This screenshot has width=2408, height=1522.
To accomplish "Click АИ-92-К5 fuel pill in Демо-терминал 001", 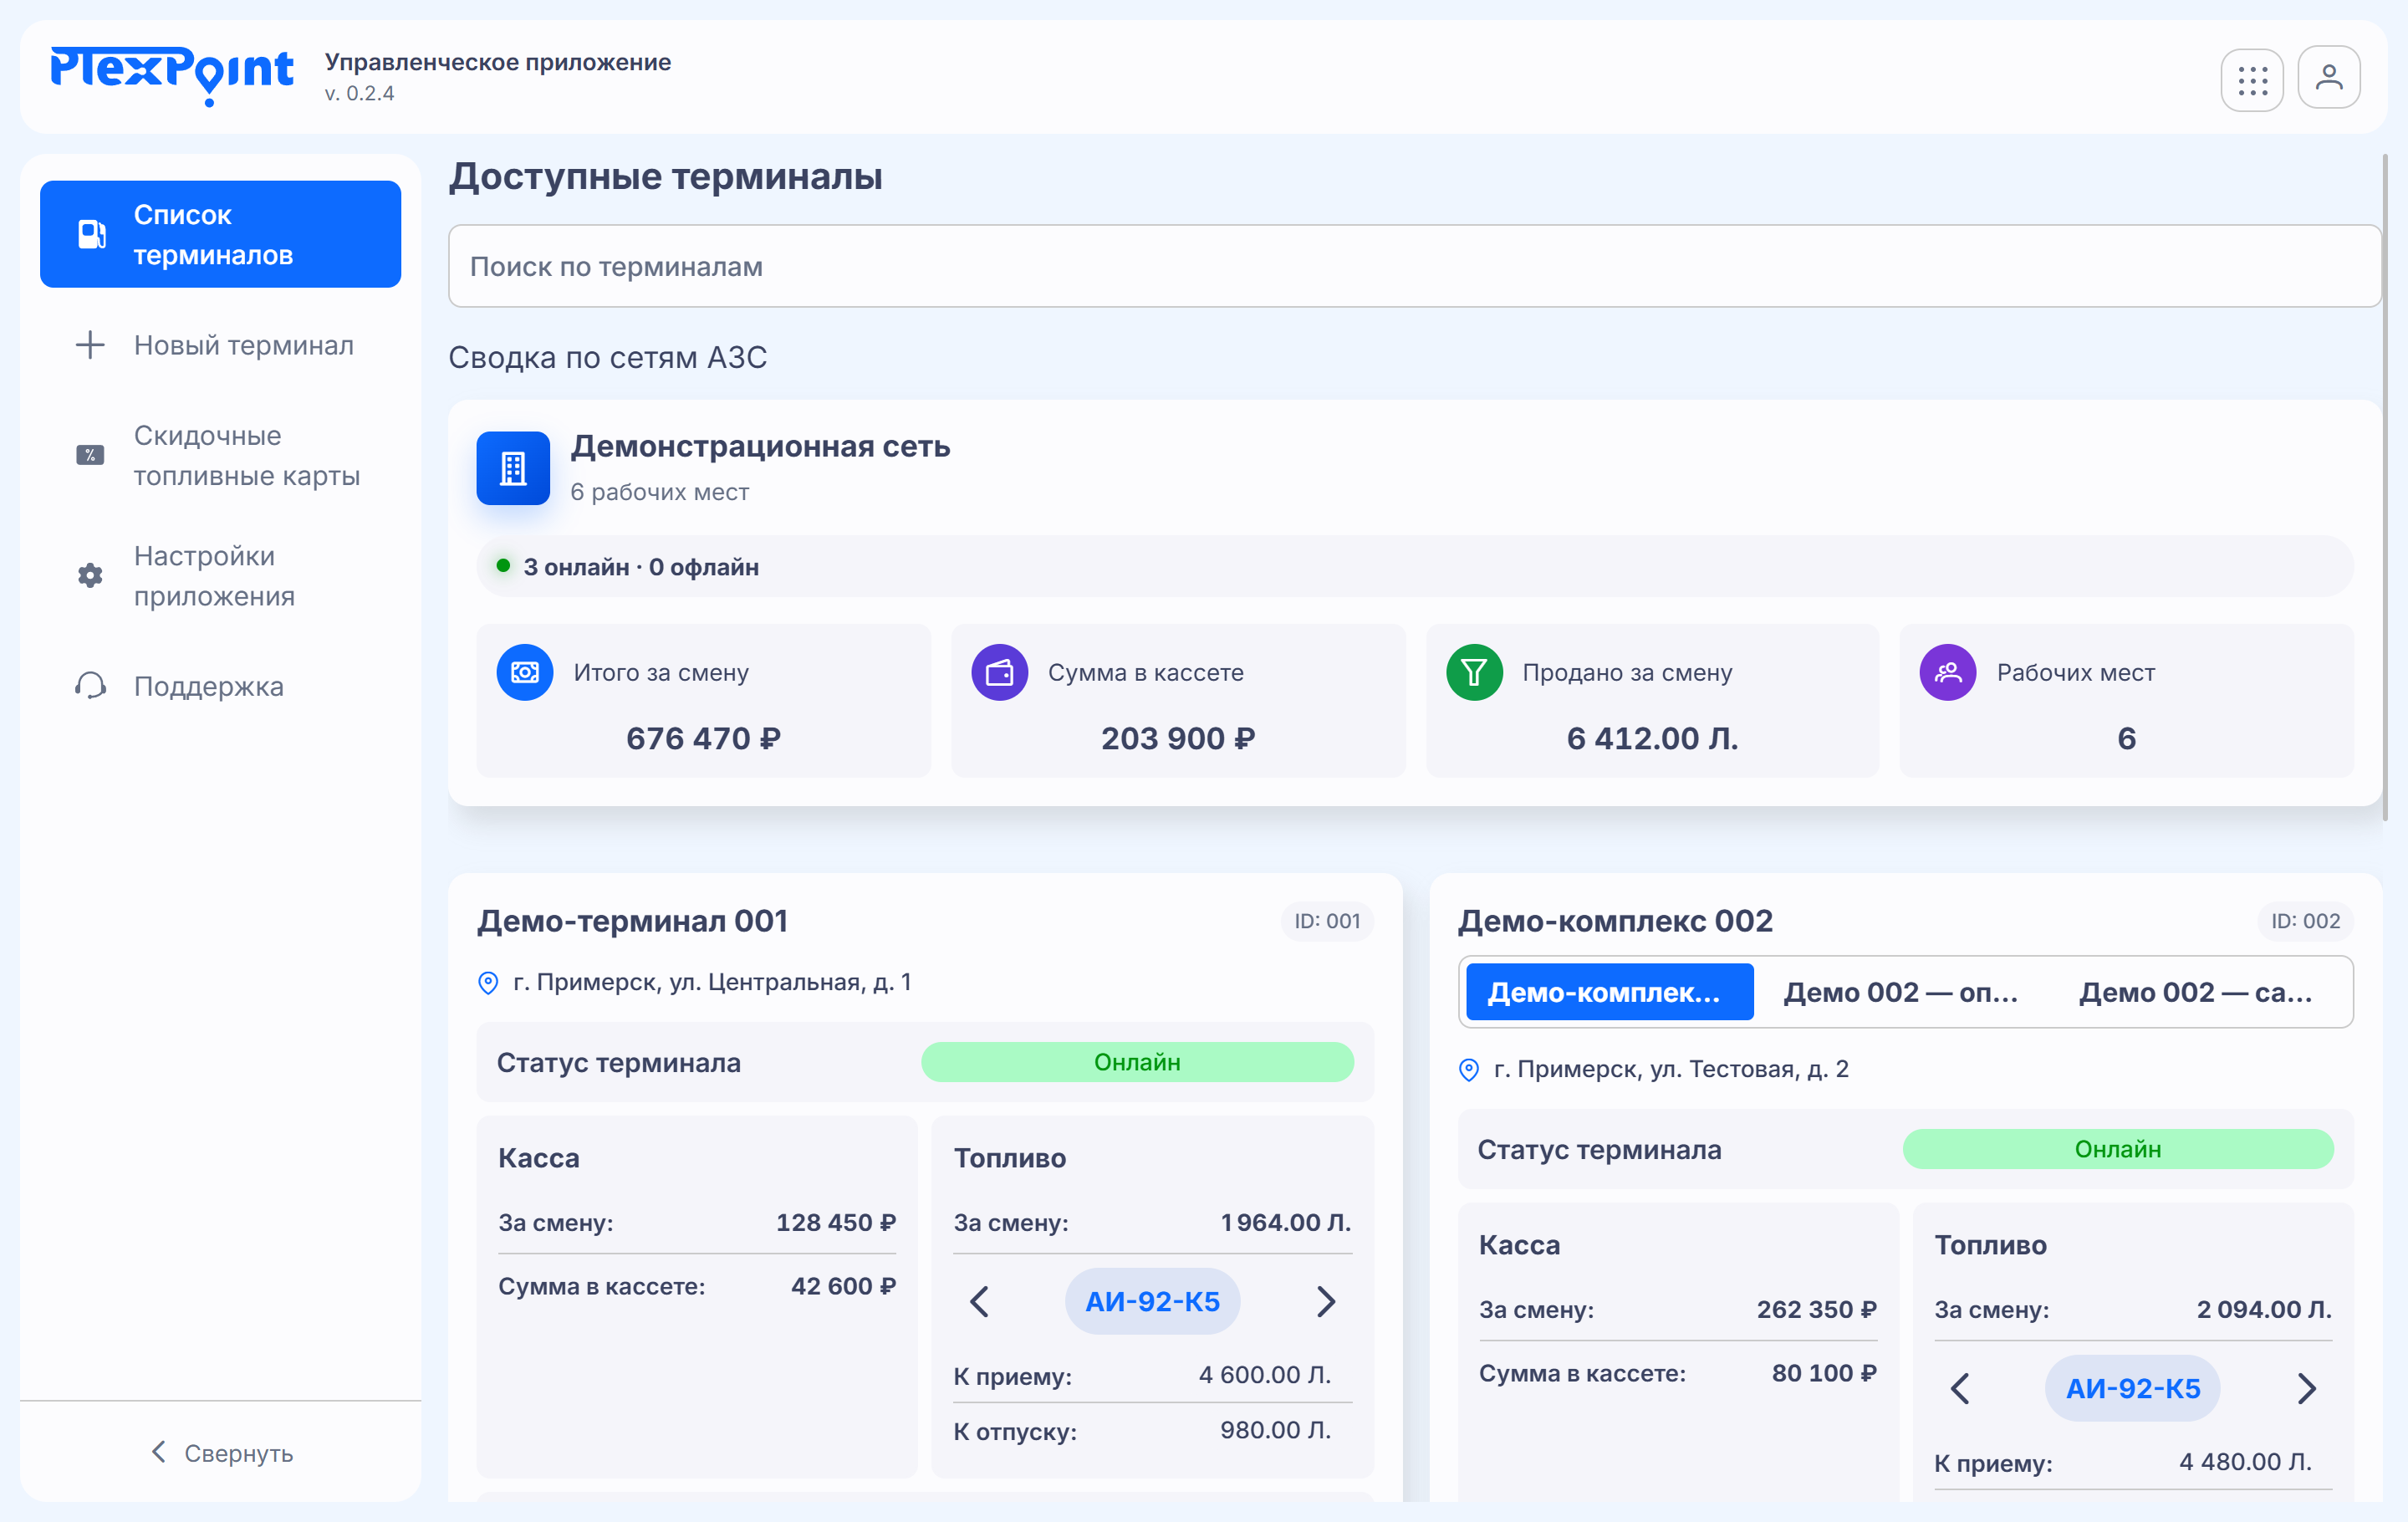I will pos(1152,1301).
